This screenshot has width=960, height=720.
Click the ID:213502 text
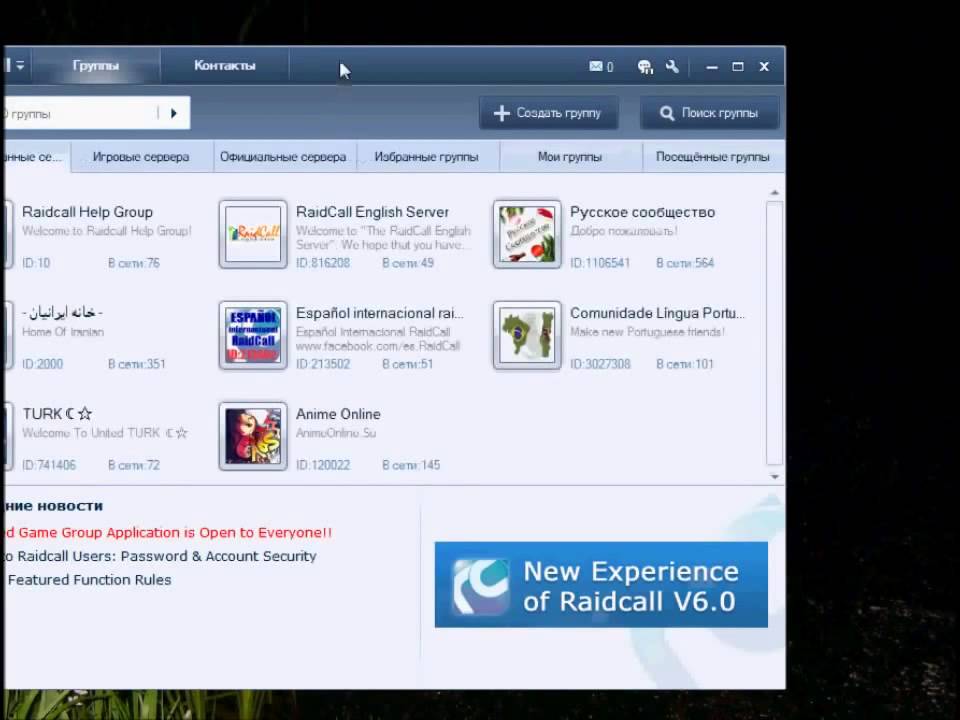click(323, 364)
